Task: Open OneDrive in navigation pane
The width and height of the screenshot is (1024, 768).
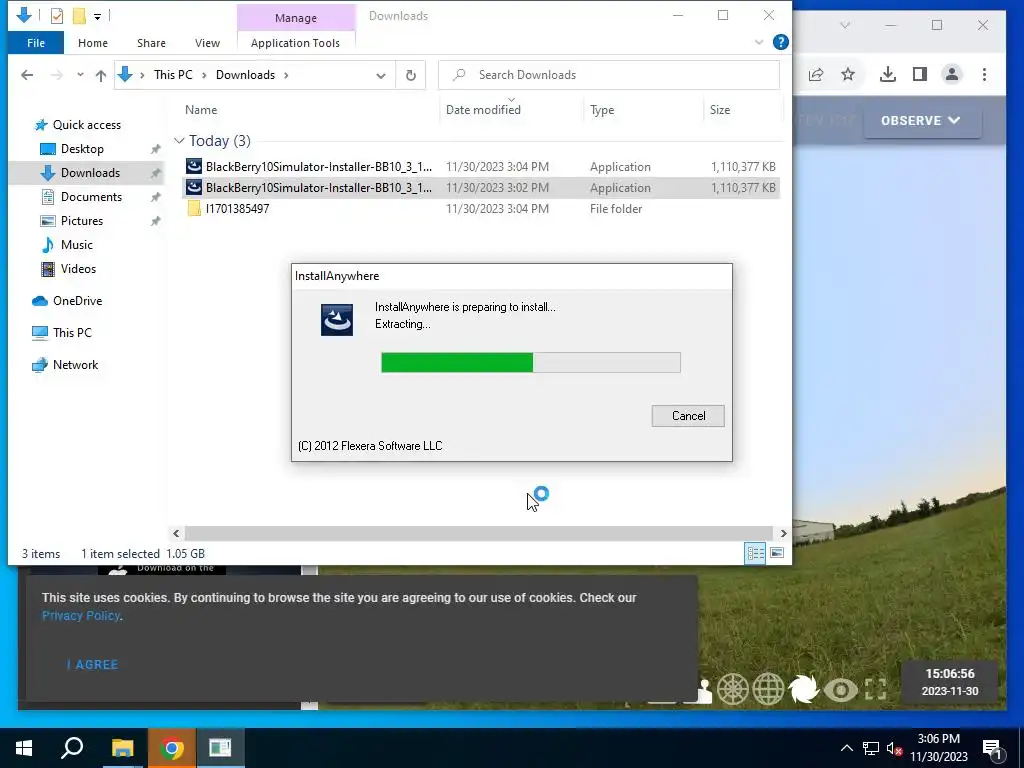Action: (x=77, y=301)
